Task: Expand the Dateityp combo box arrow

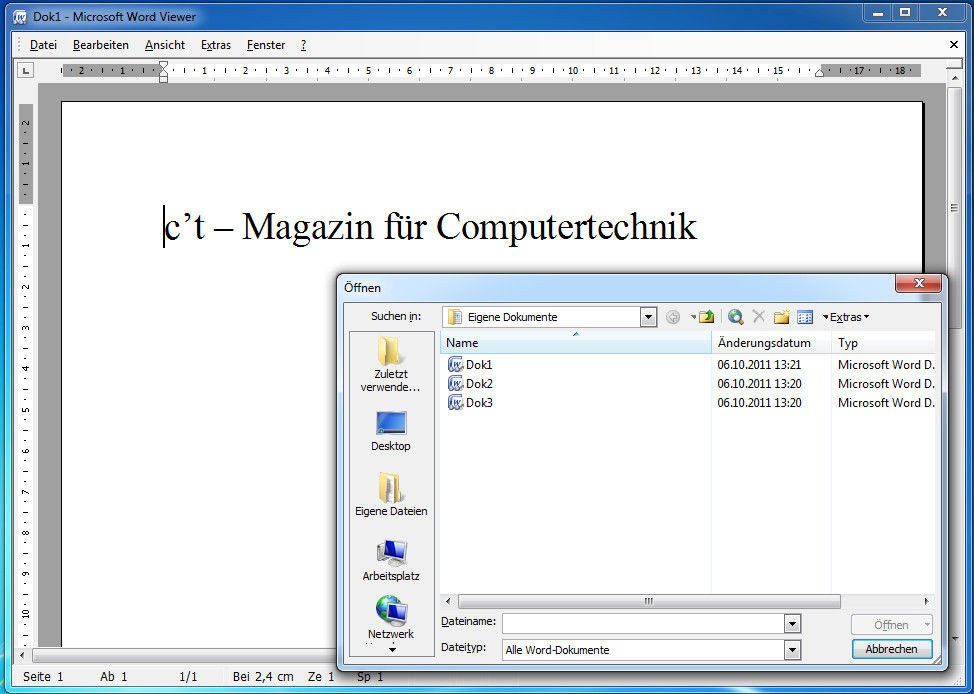Action: [792, 650]
